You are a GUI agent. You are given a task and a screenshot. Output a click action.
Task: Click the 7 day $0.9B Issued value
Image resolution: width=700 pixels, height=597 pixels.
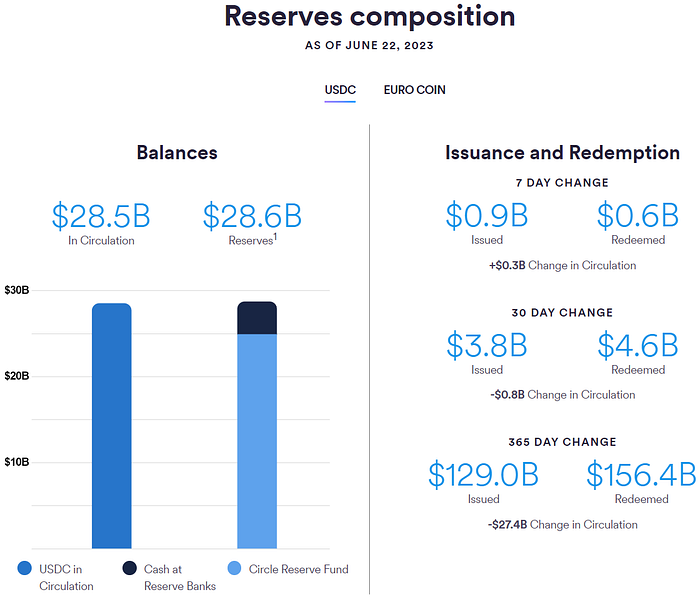click(x=486, y=216)
